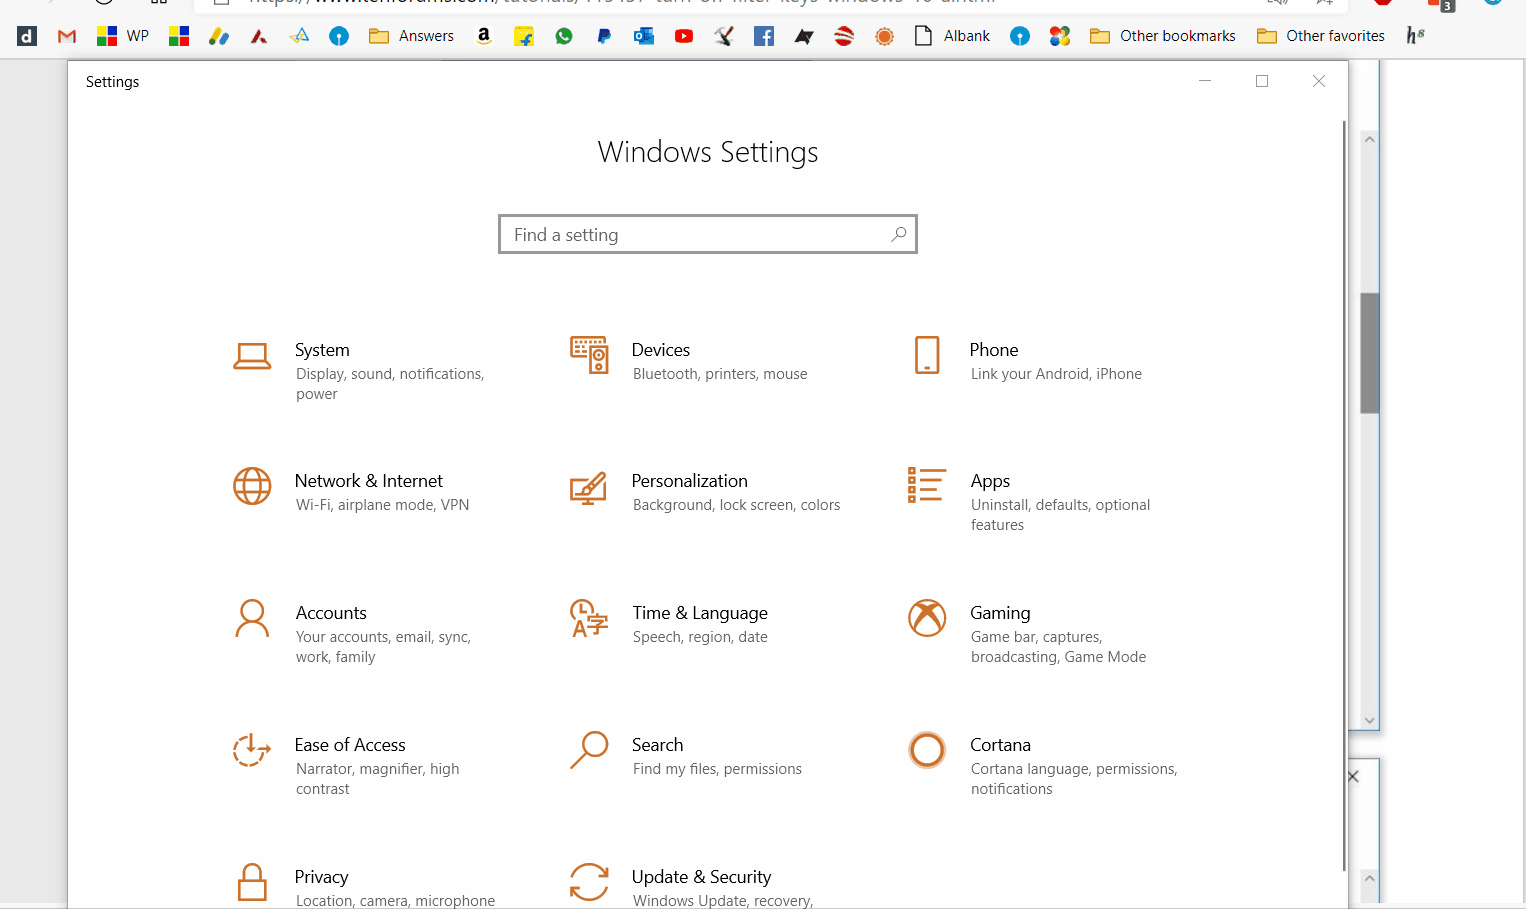Open Network & Internet globe icon
Screen dimensions: 1526x909
[x=252, y=486]
